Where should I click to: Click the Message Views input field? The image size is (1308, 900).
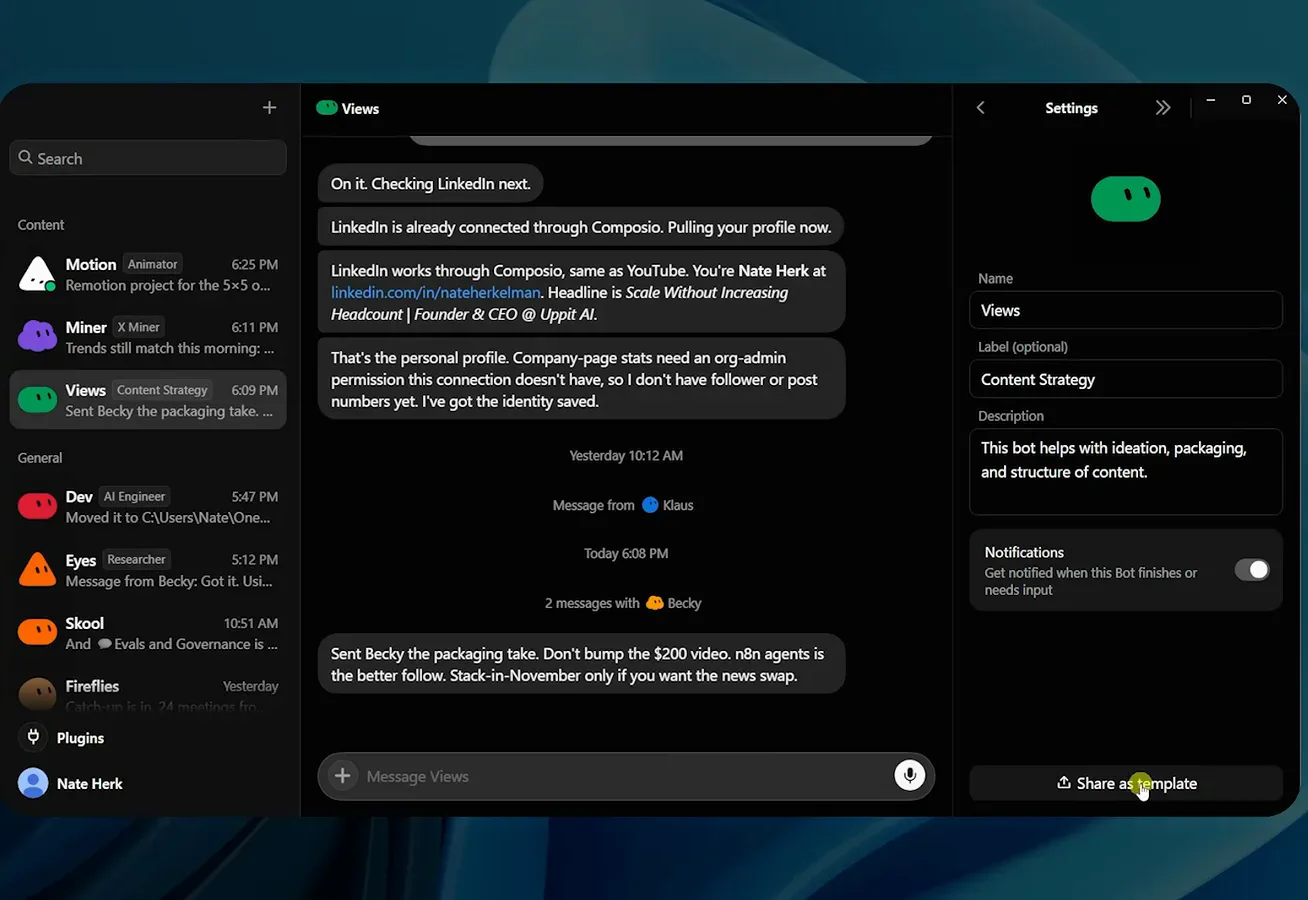point(625,776)
